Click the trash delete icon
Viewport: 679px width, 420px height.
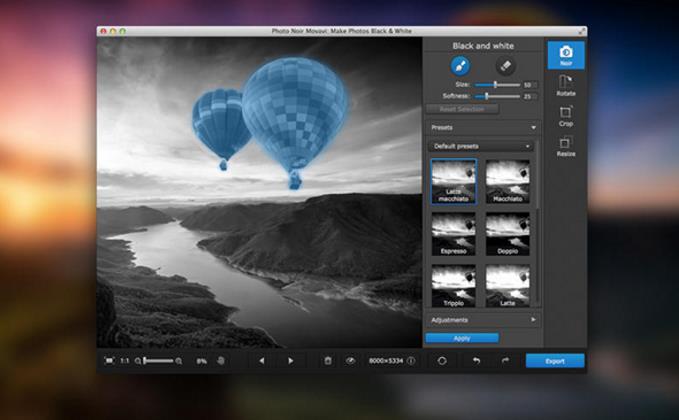coord(328,361)
